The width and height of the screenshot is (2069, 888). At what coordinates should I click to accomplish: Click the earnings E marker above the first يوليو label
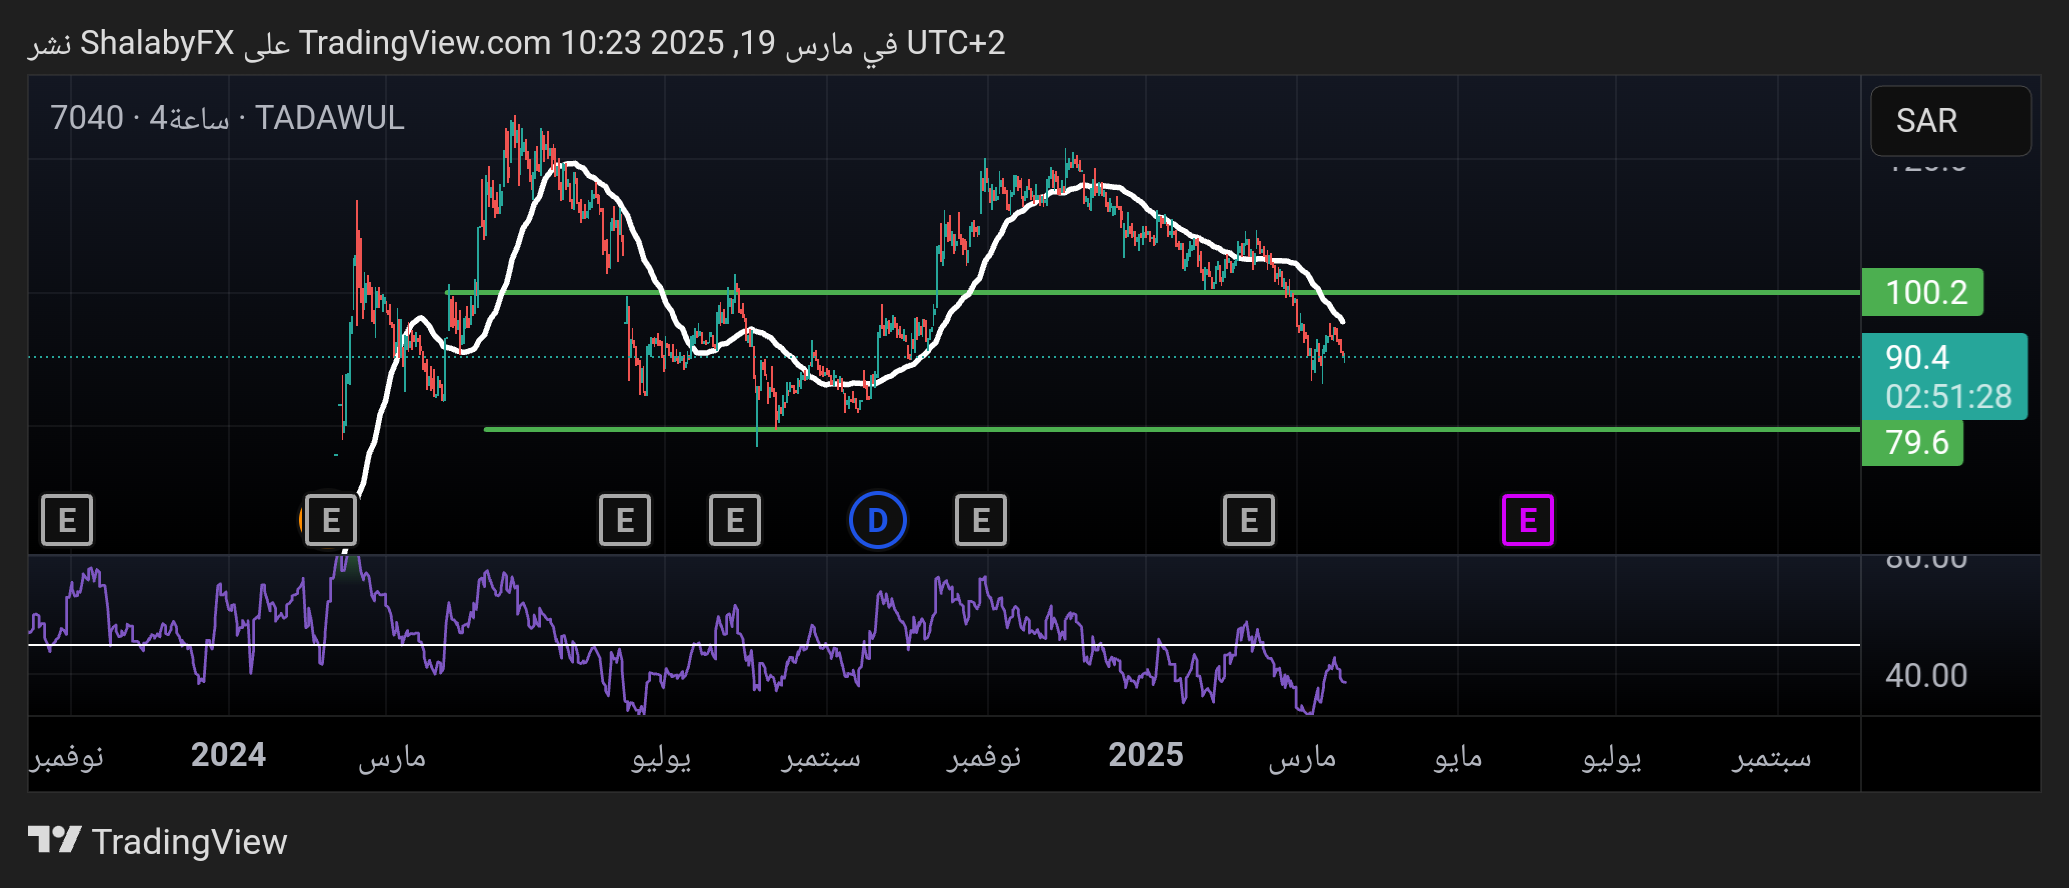pyautogui.click(x=625, y=520)
